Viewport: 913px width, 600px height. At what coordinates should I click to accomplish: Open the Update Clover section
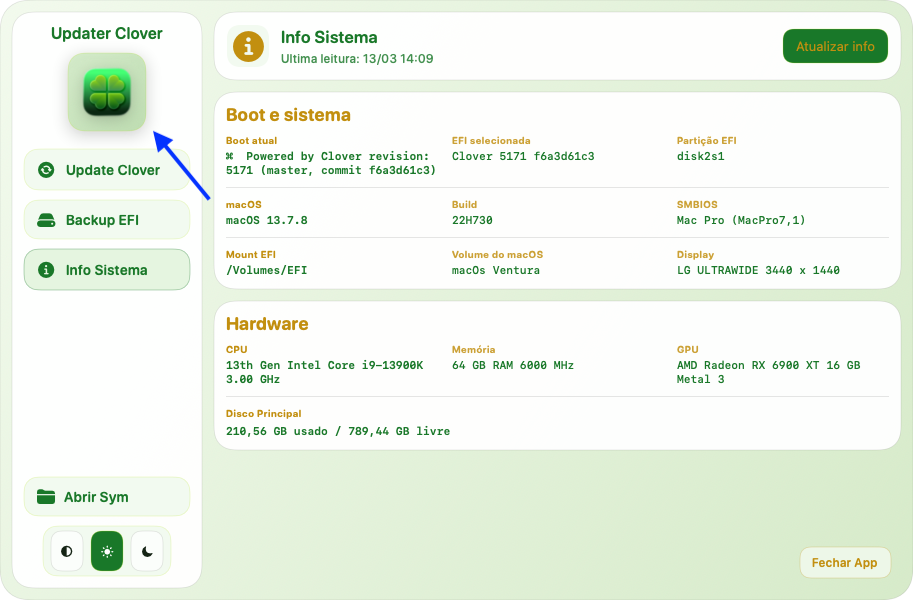(107, 170)
